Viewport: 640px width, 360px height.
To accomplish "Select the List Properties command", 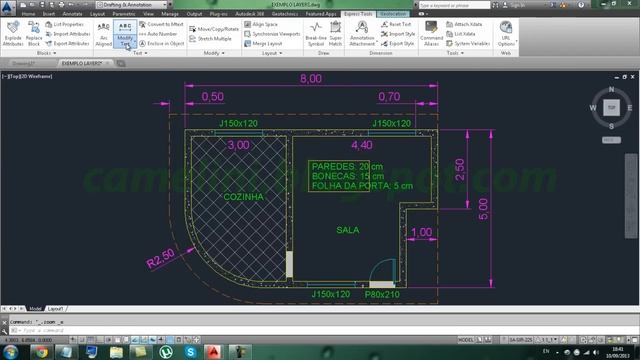I will tap(64, 24).
